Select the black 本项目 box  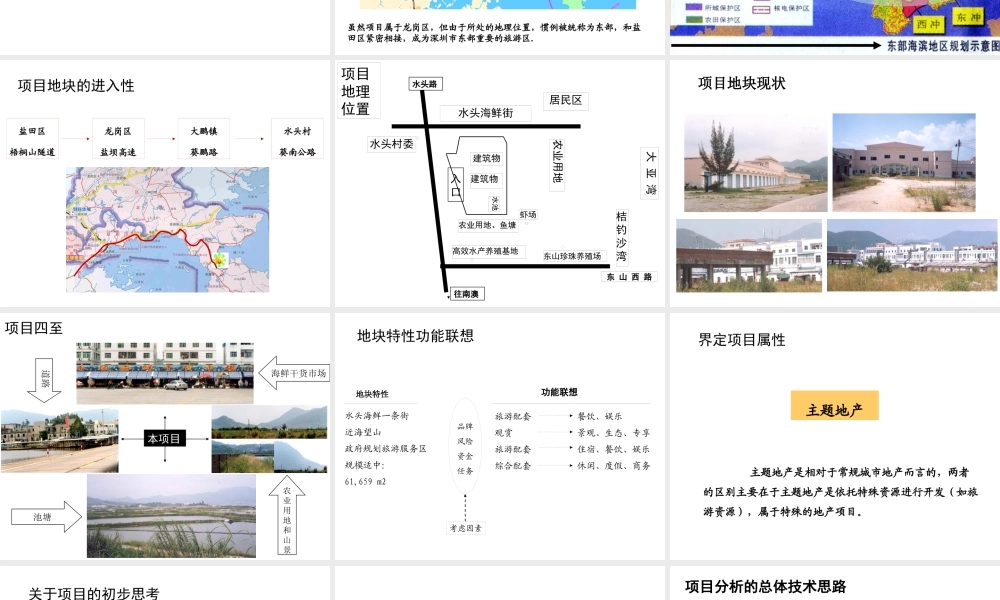click(165, 438)
